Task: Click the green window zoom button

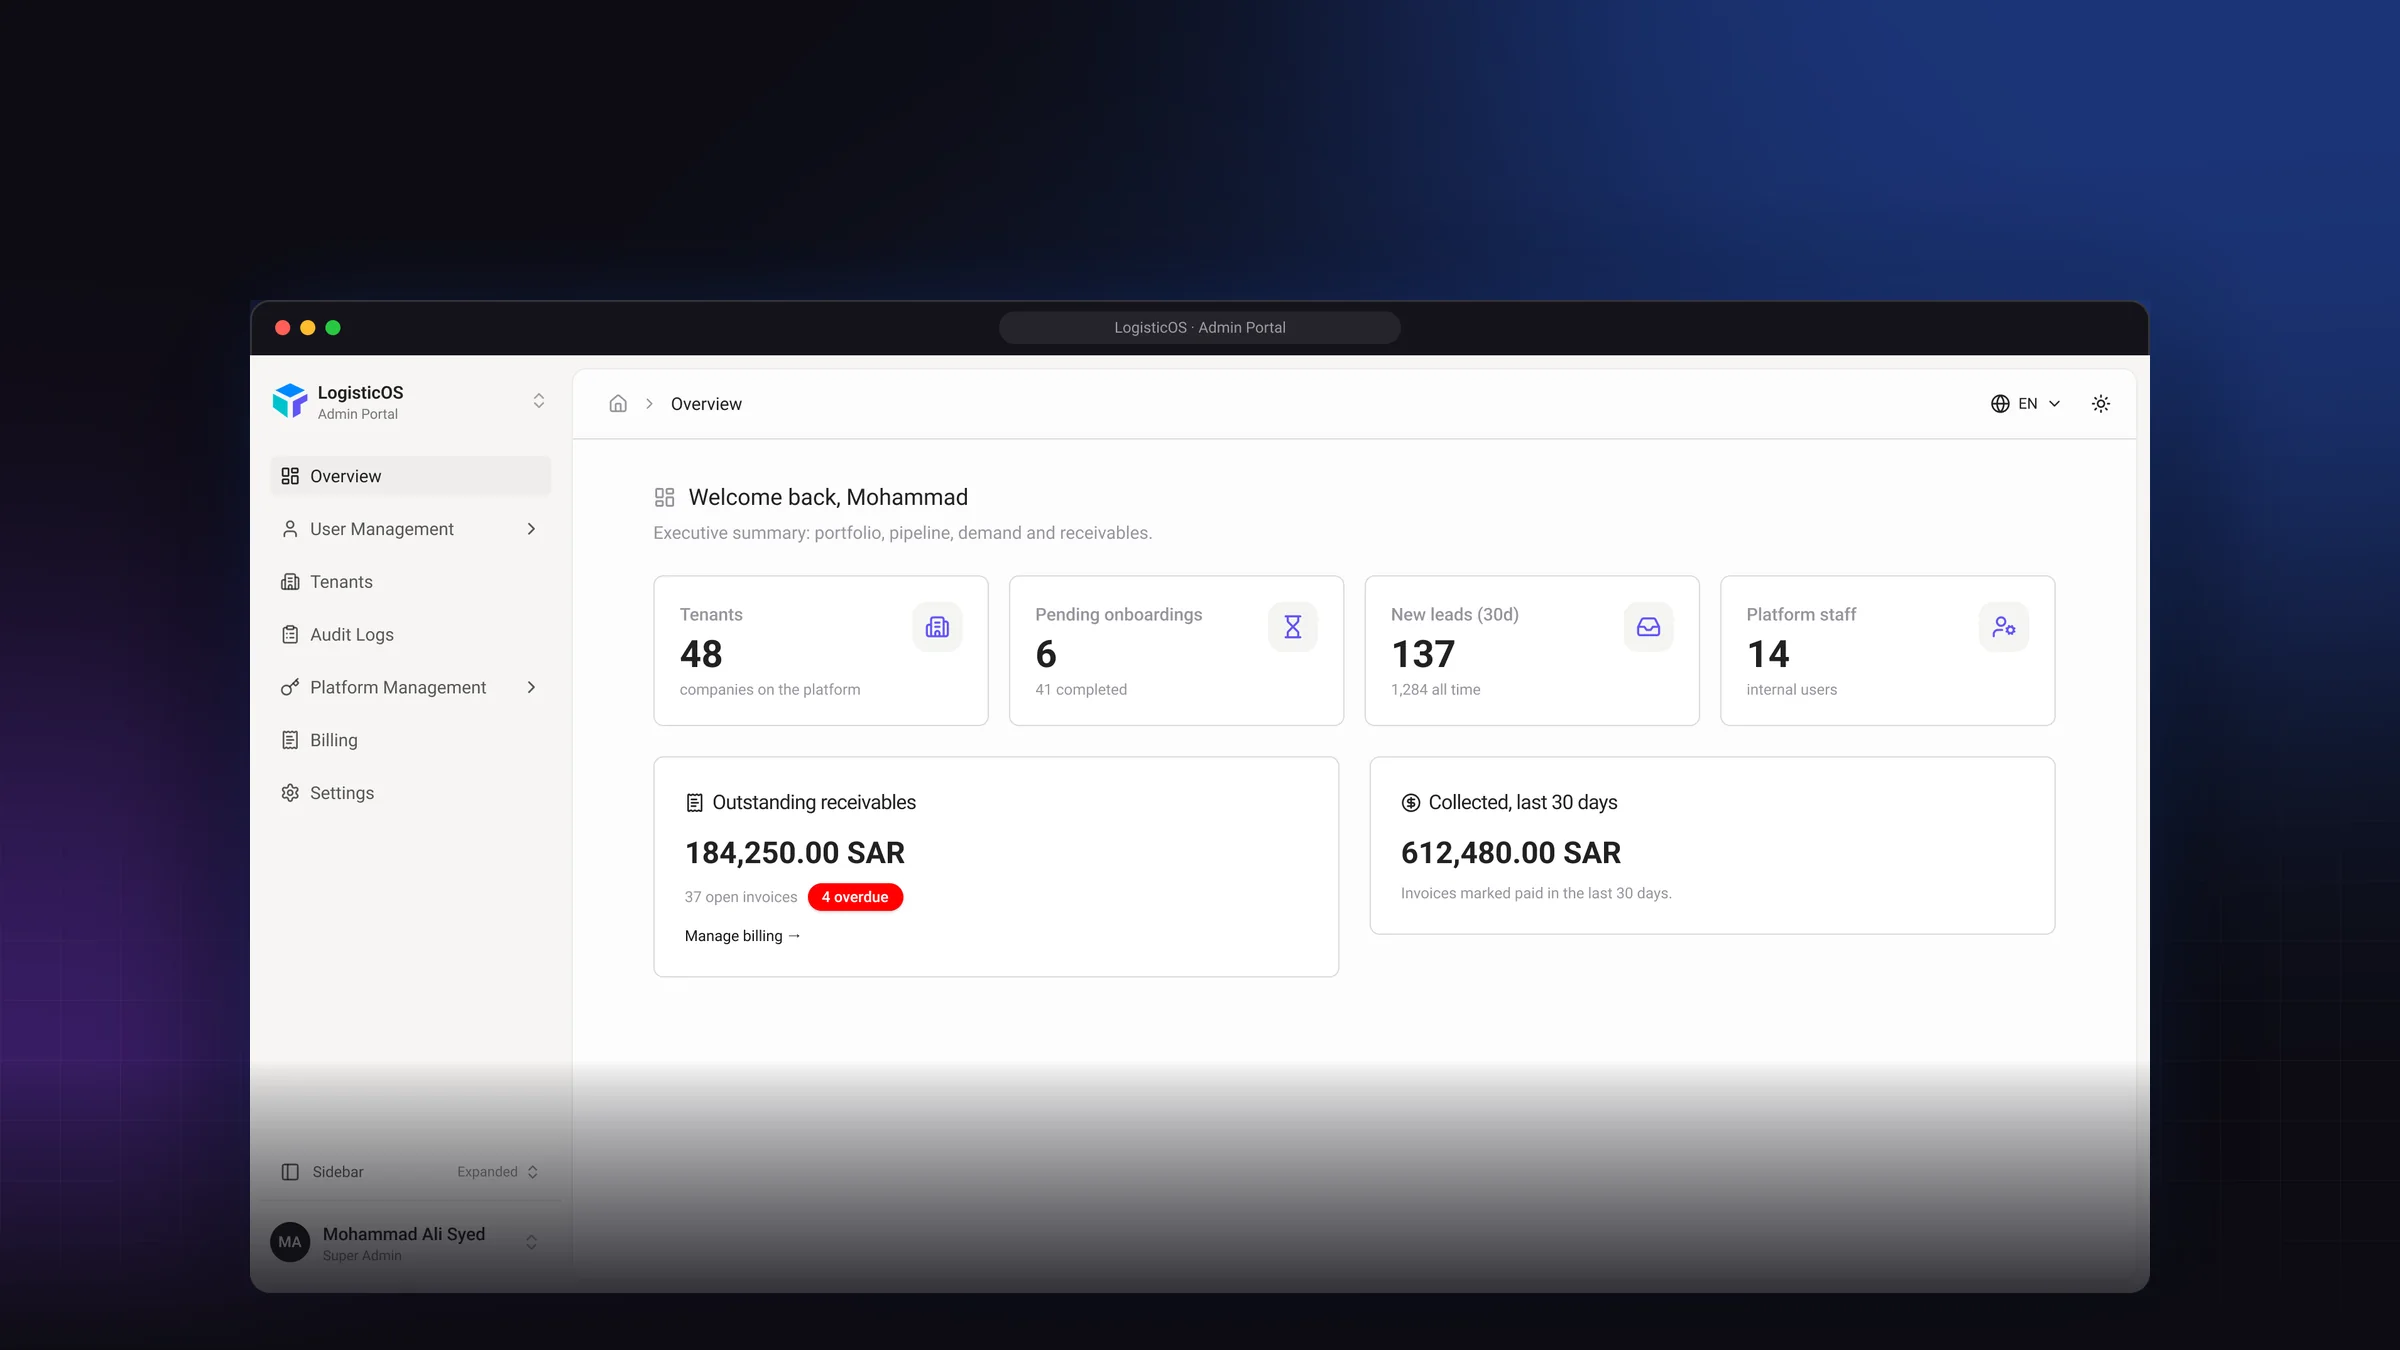Action: [x=333, y=328]
